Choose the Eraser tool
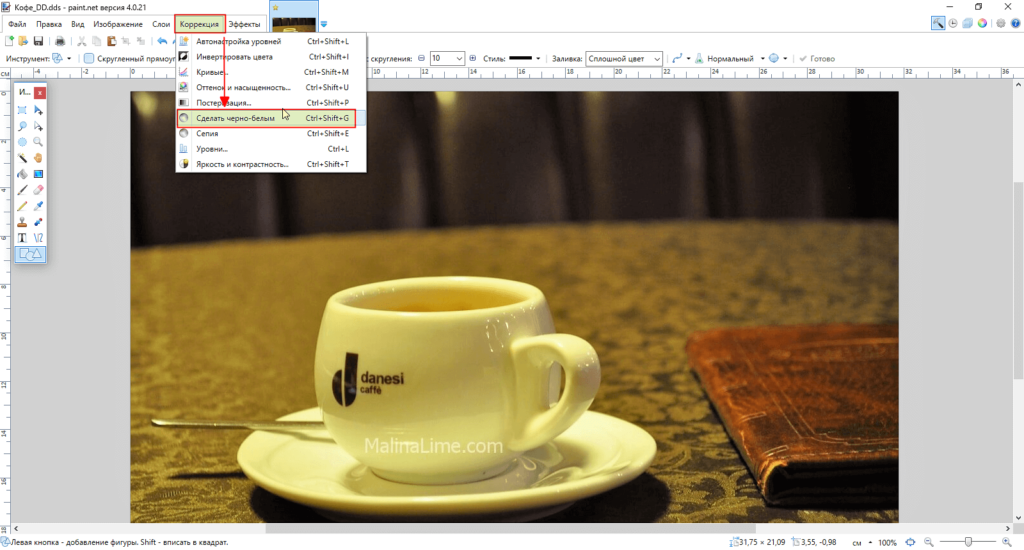This screenshot has height=550, width=1024. pos(38,189)
